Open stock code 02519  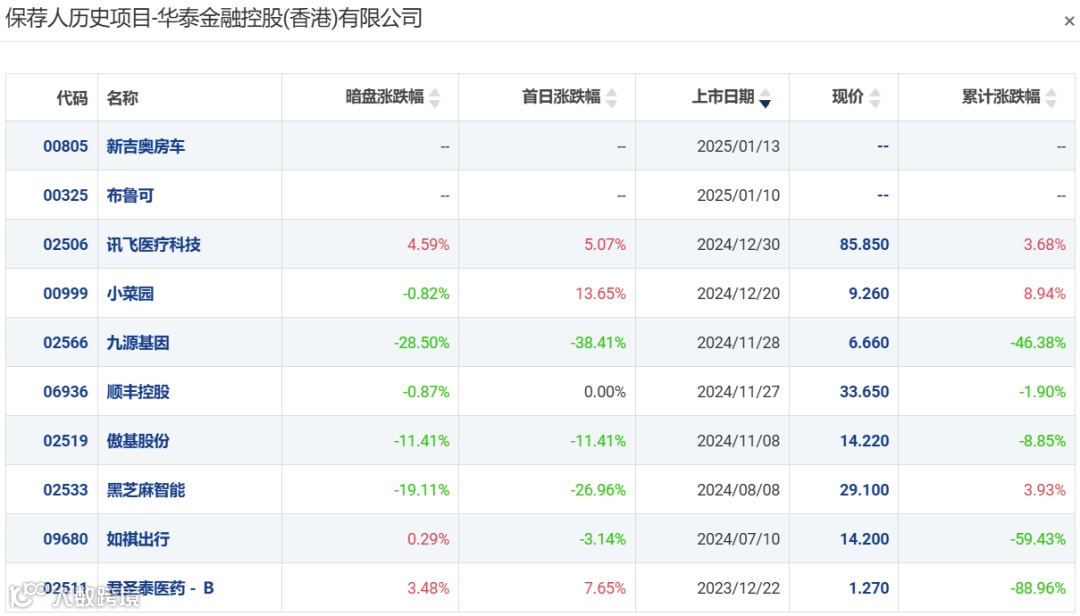pos(65,440)
